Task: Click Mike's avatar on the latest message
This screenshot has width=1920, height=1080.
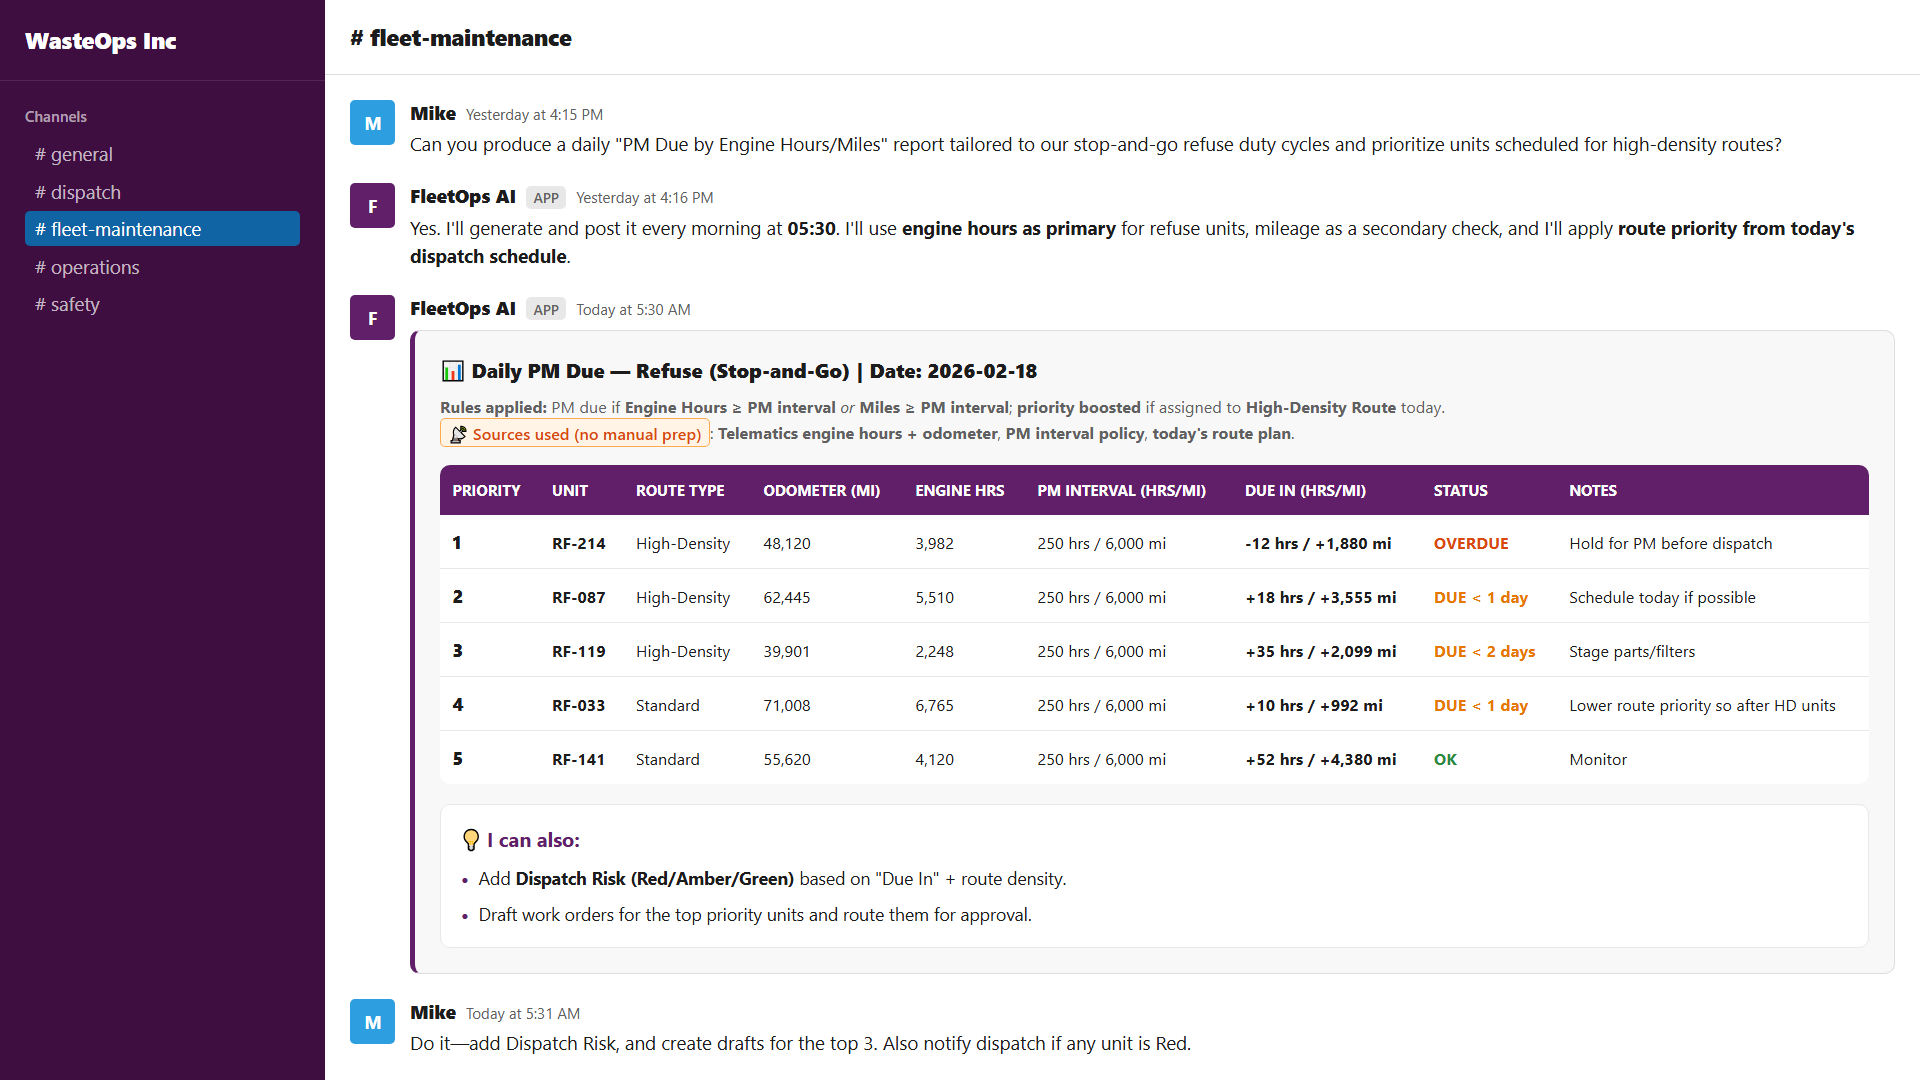Action: (372, 1022)
